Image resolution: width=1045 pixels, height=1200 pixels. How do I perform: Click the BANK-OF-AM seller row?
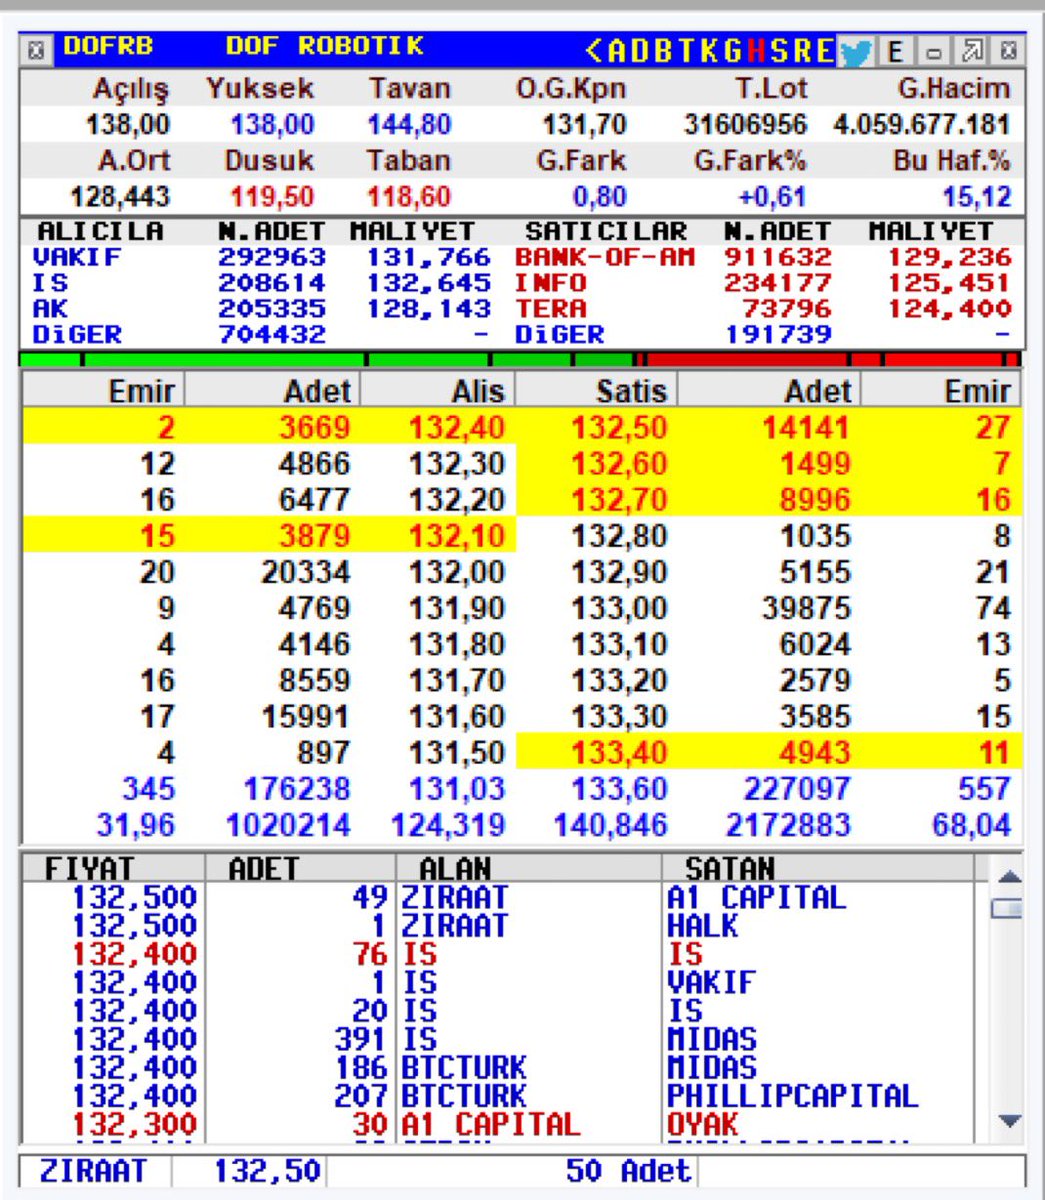click(x=765, y=257)
